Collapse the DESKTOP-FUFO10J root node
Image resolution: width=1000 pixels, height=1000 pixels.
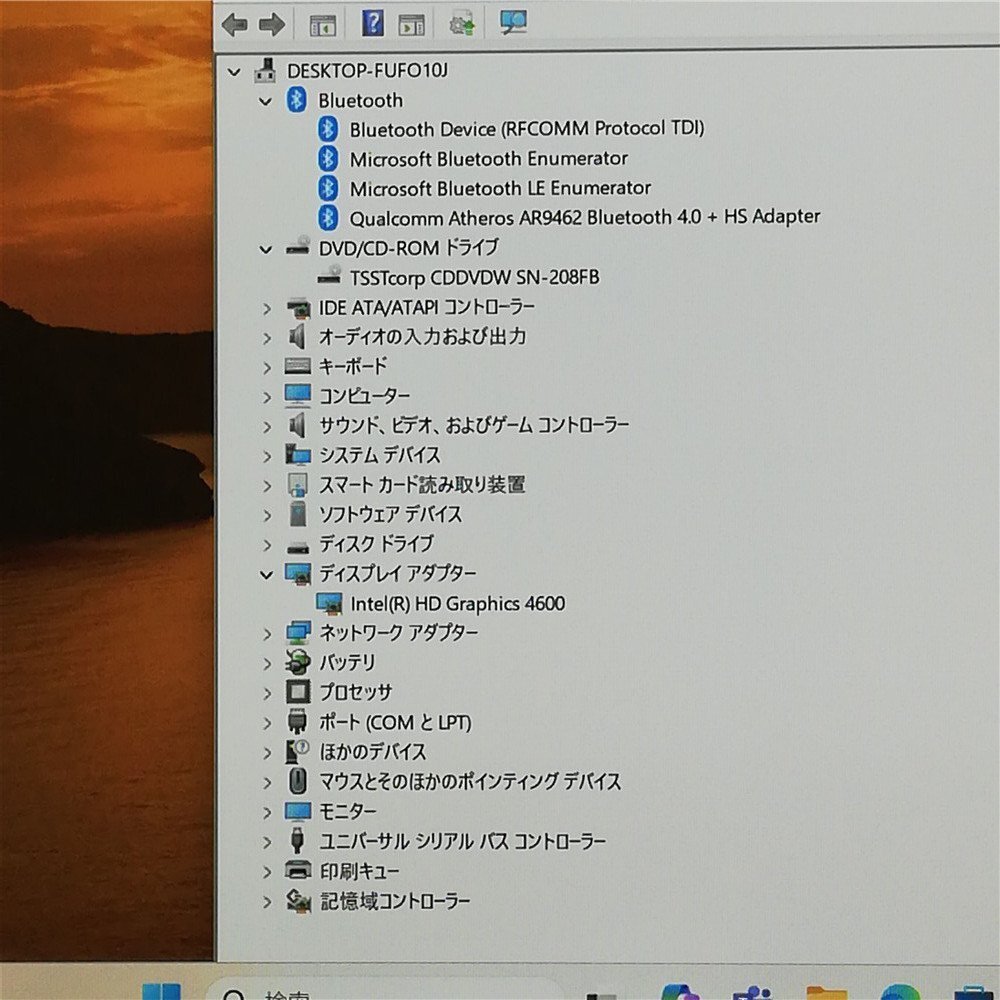coord(235,72)
